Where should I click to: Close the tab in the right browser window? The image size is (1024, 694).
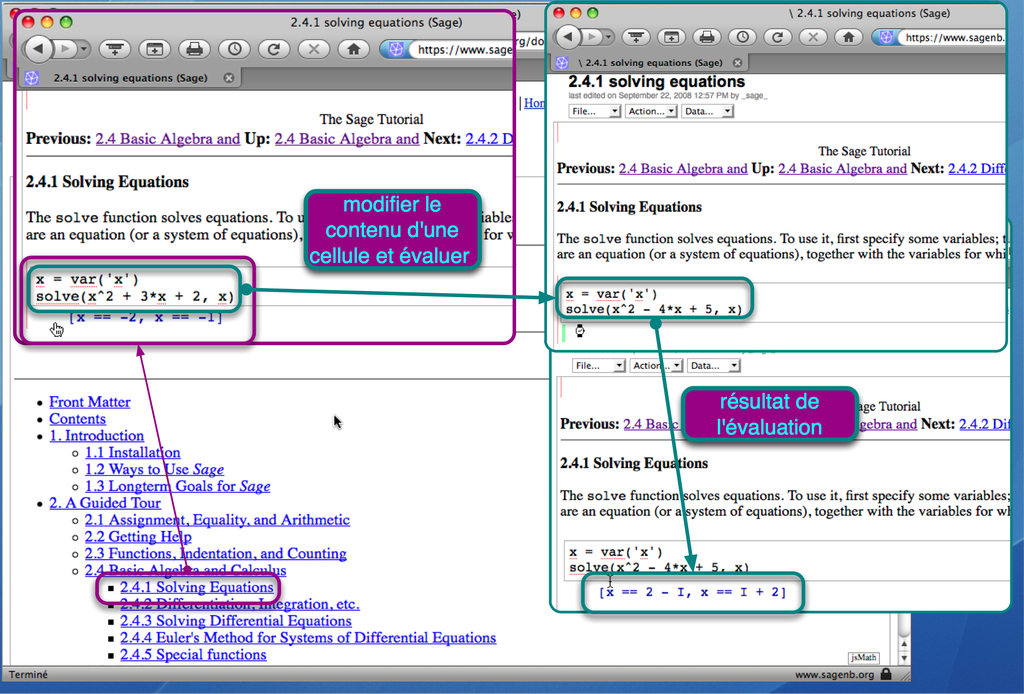(737, 63)
